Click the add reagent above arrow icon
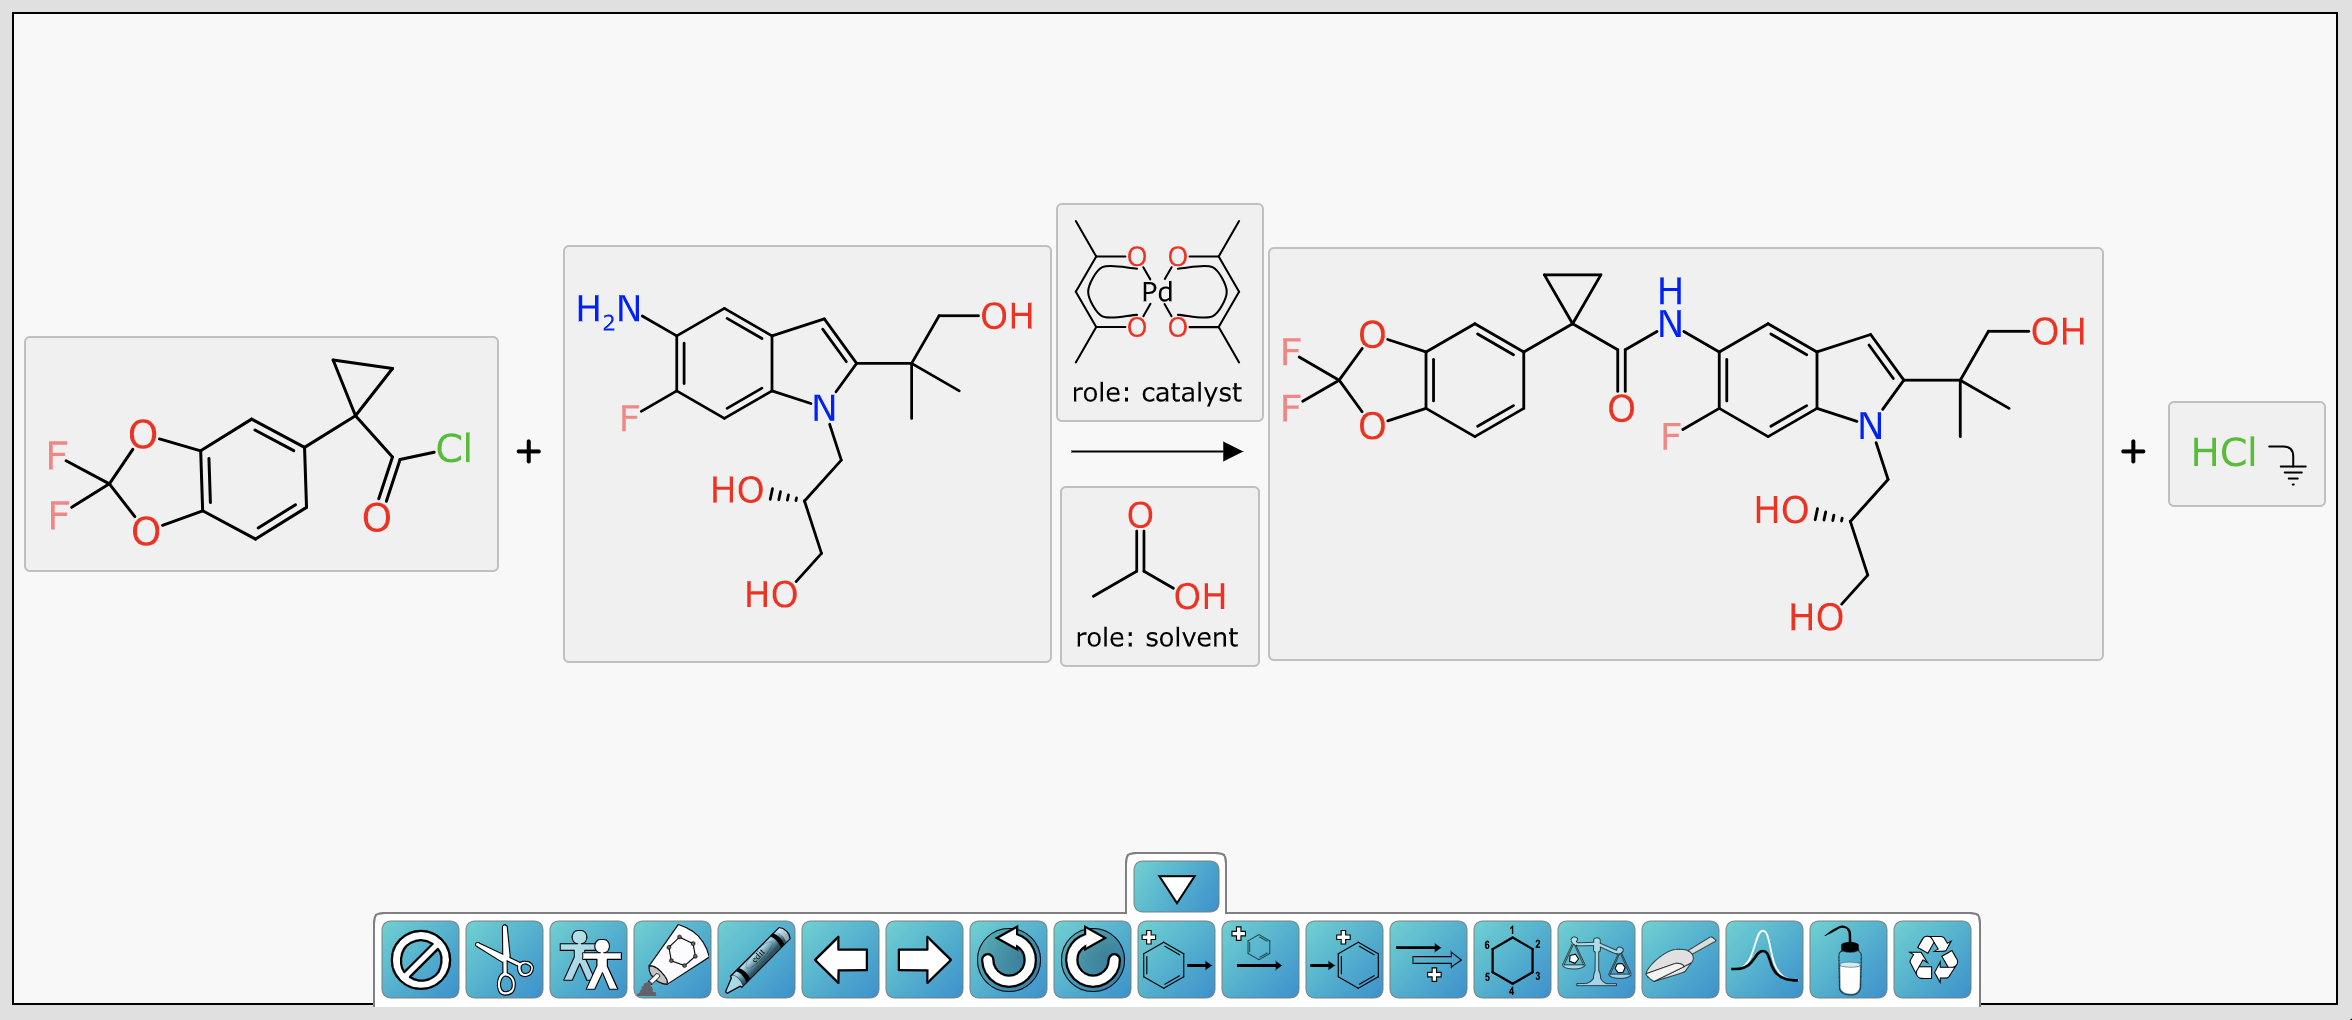The image size is (2352, 1020). click(1260, 960)
